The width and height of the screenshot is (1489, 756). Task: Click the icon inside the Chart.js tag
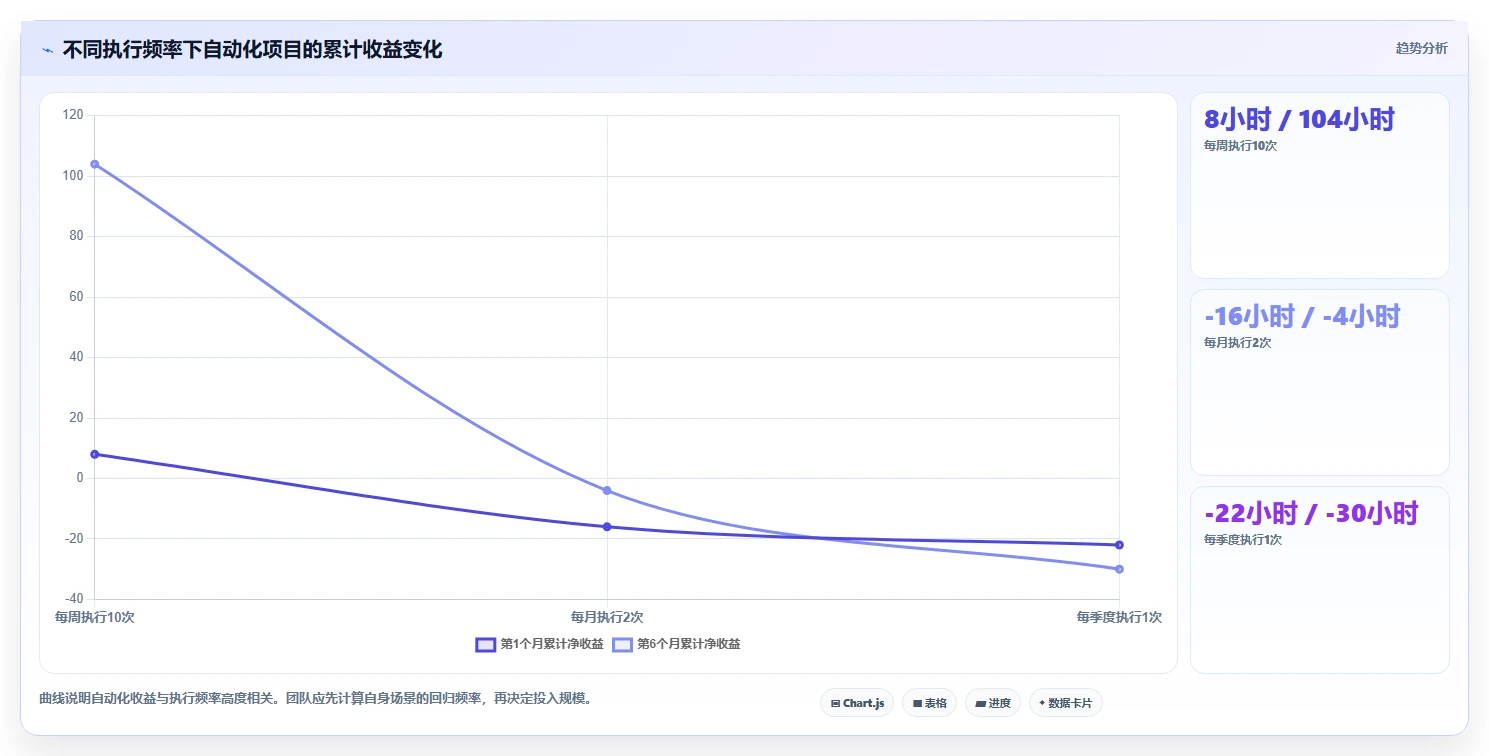click(835, 704)
